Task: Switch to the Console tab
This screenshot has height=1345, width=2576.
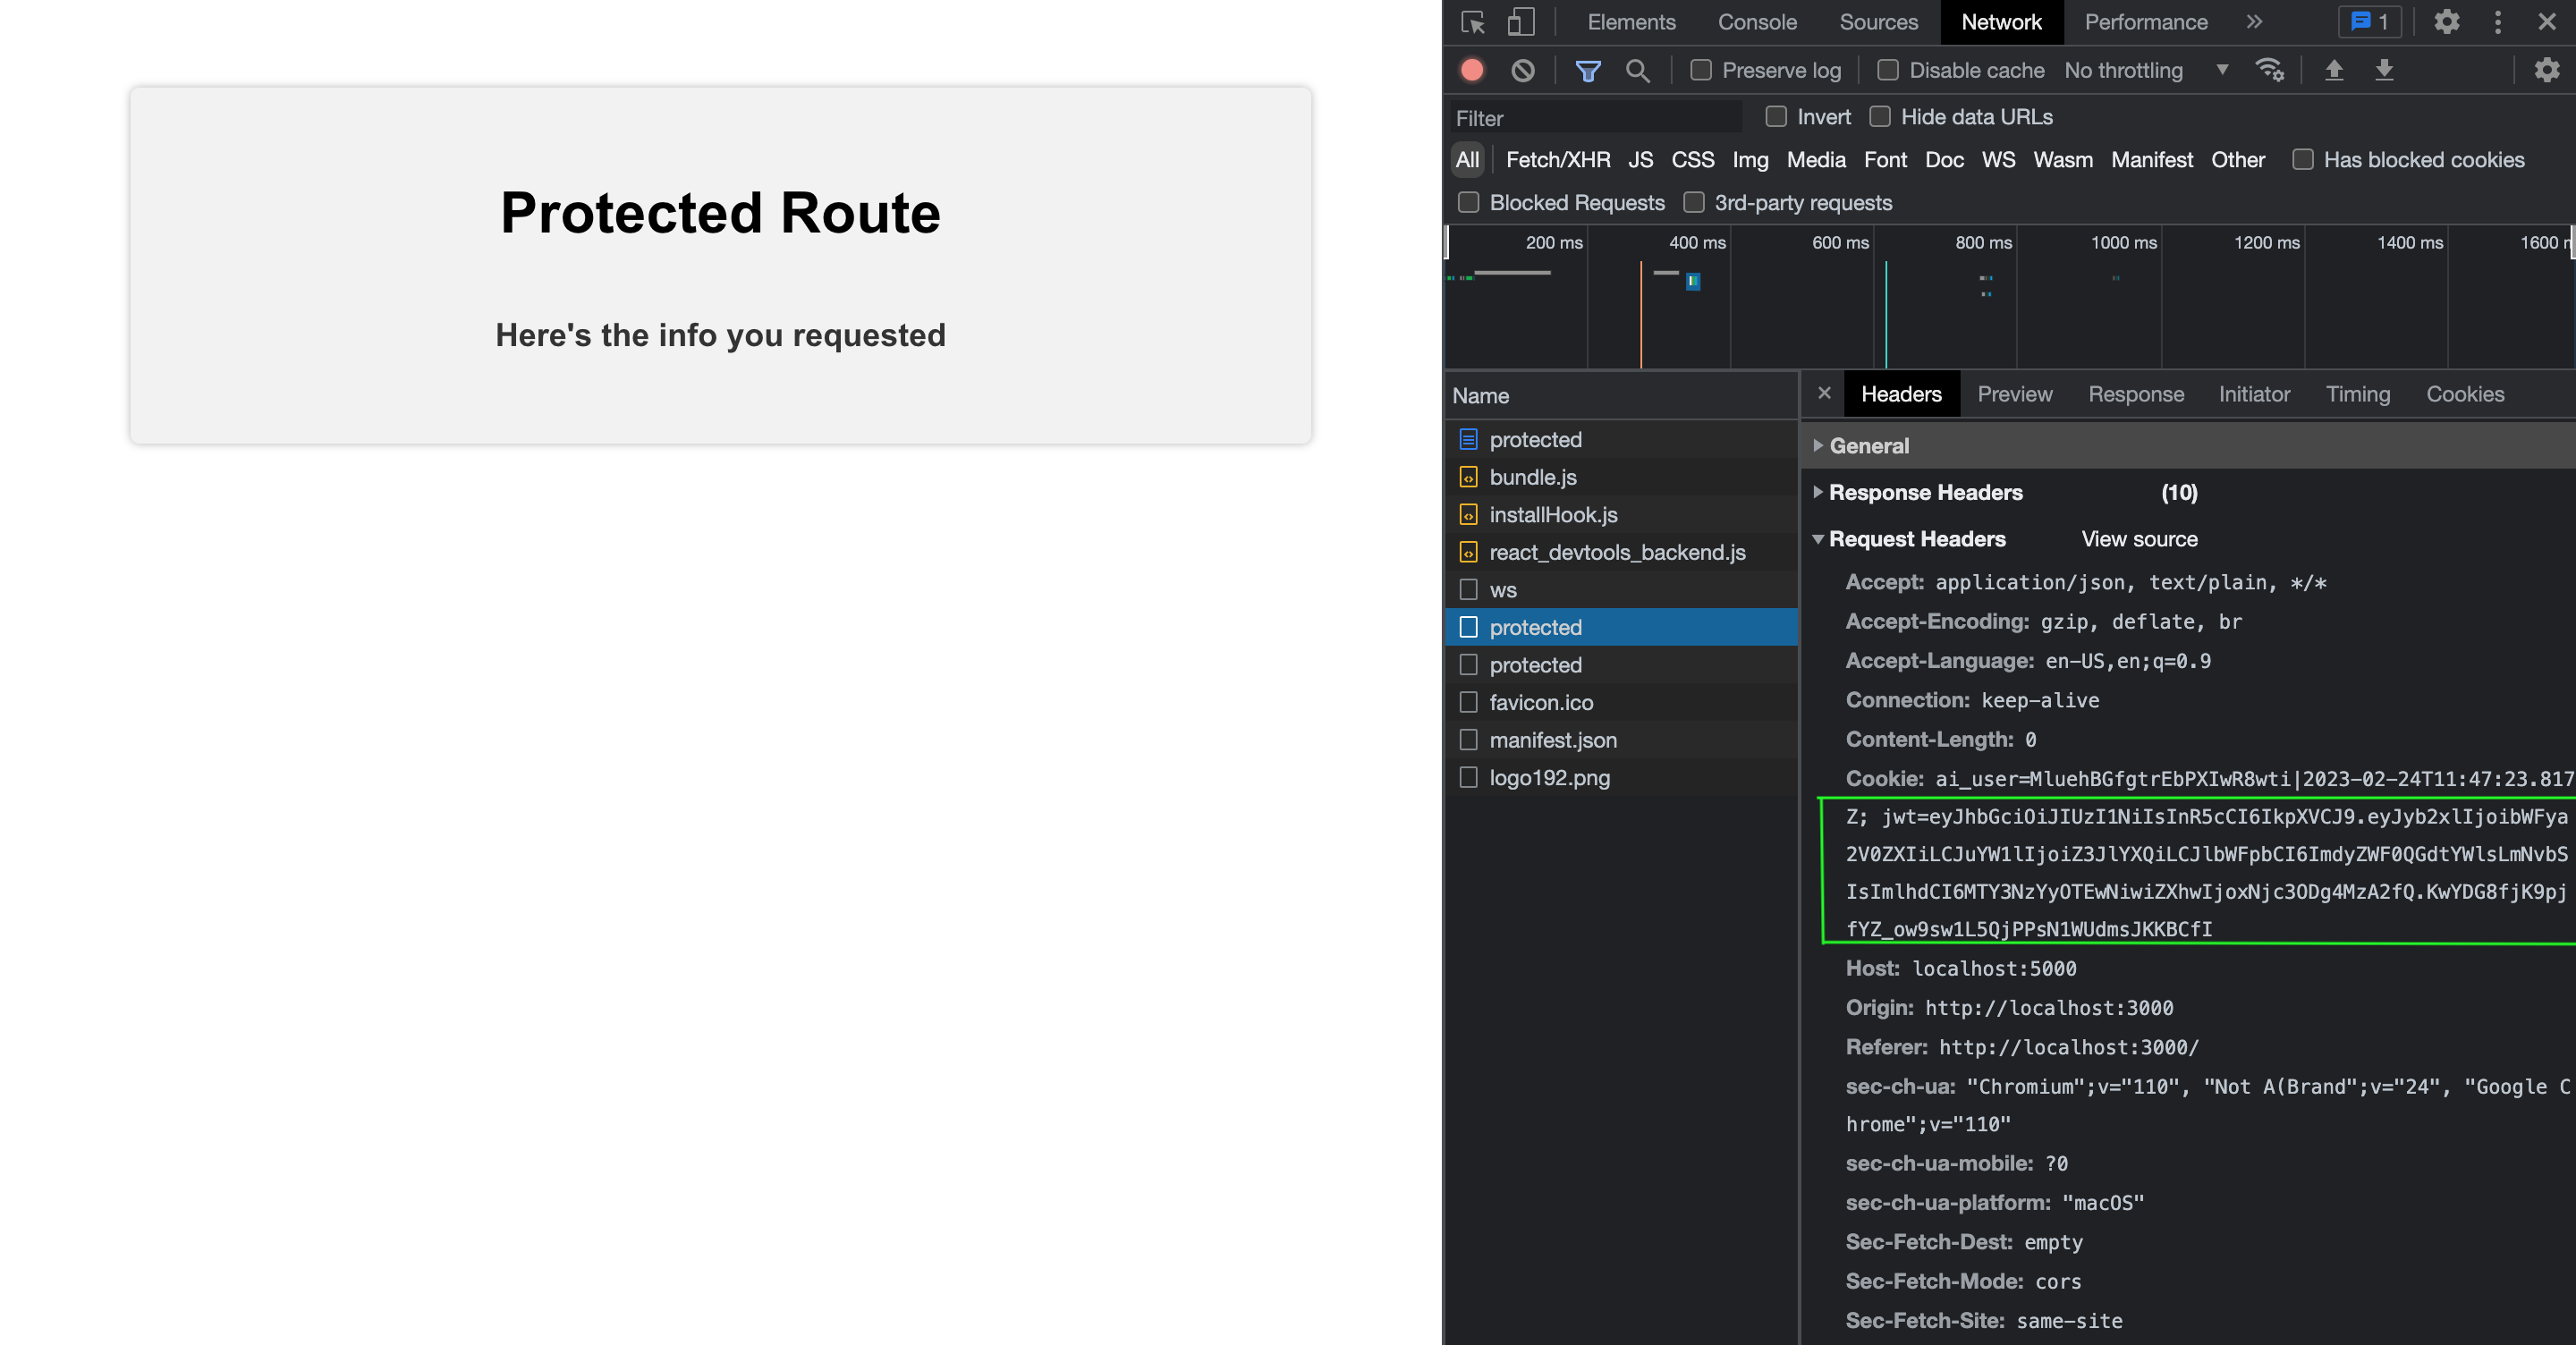Action: tap(1757, 22)
